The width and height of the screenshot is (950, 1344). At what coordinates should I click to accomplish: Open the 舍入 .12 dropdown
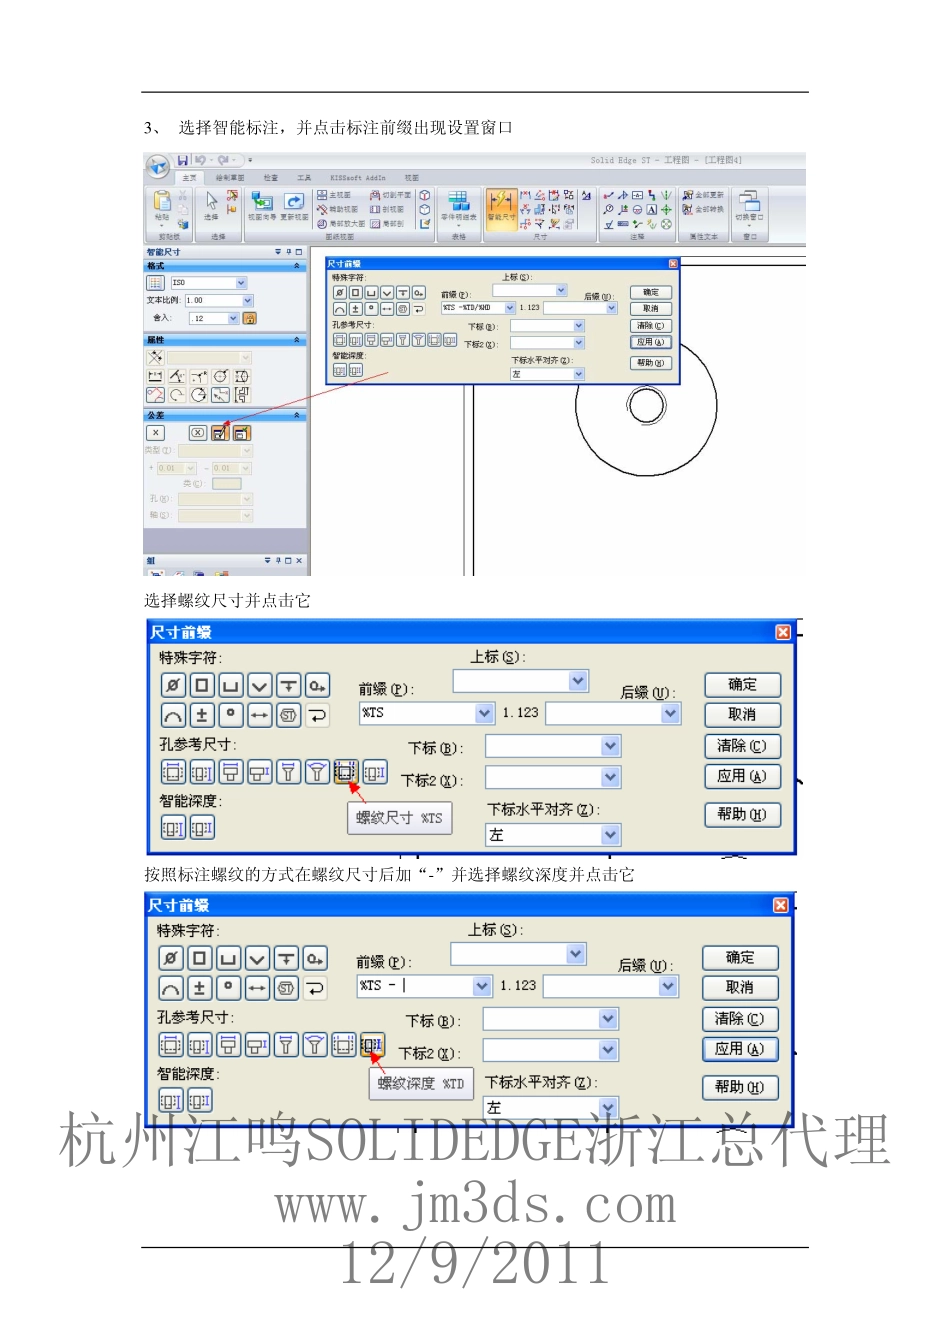click(233, 318)
